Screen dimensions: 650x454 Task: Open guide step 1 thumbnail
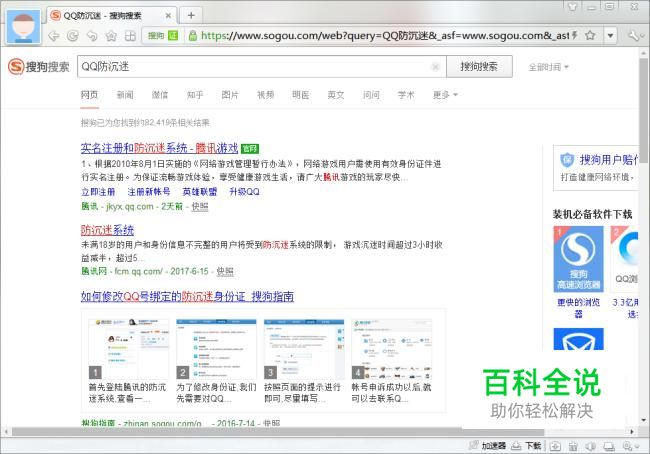click(x=129, y=349)
